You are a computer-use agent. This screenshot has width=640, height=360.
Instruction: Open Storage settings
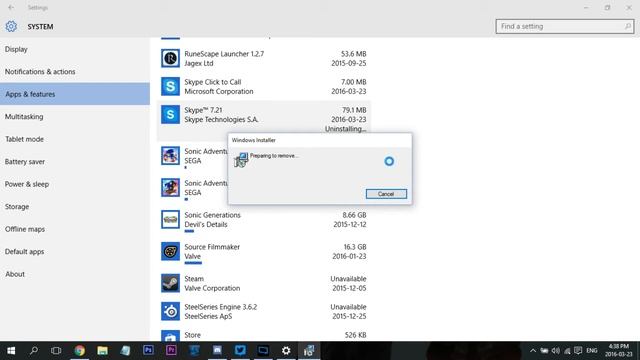[x=75, y=206]
